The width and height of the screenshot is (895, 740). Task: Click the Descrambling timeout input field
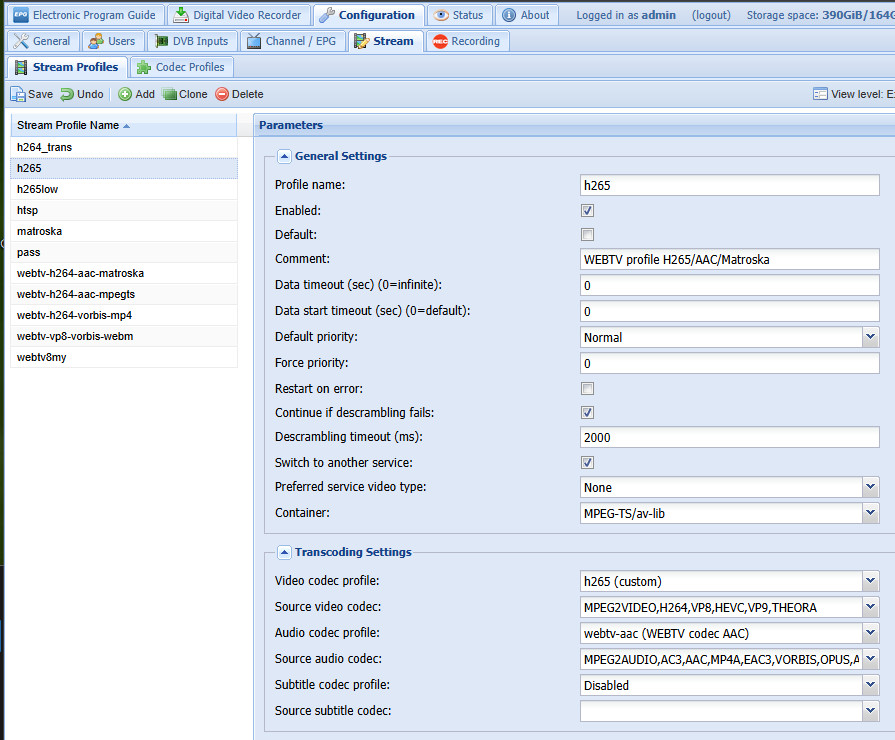[x=729, y=437]
